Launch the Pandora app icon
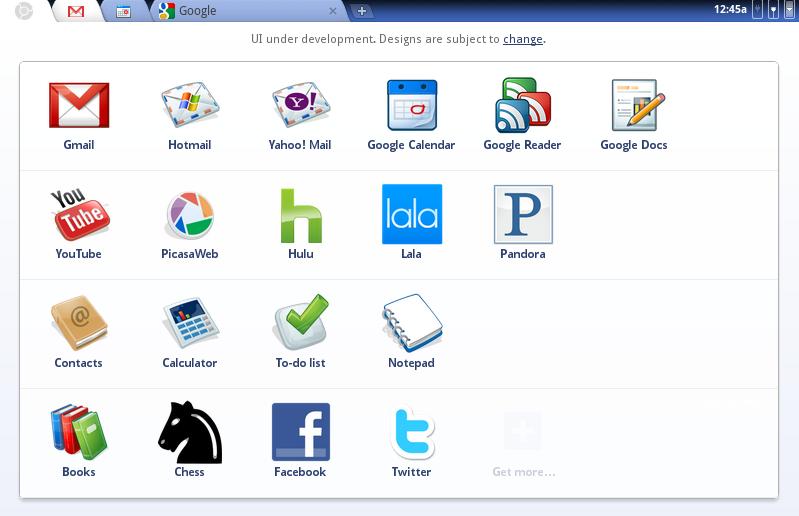Screen dimensions: 799x516 coord(523,214)
